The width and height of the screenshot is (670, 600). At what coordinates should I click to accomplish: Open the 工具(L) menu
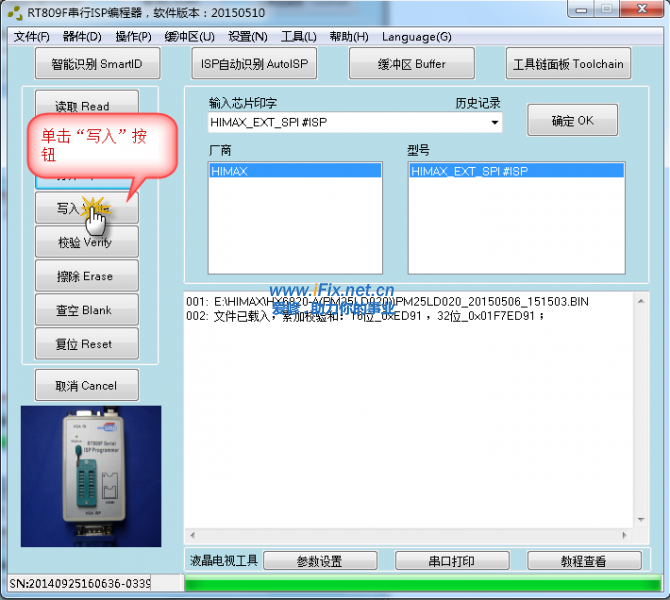click(x=298, y=37)
